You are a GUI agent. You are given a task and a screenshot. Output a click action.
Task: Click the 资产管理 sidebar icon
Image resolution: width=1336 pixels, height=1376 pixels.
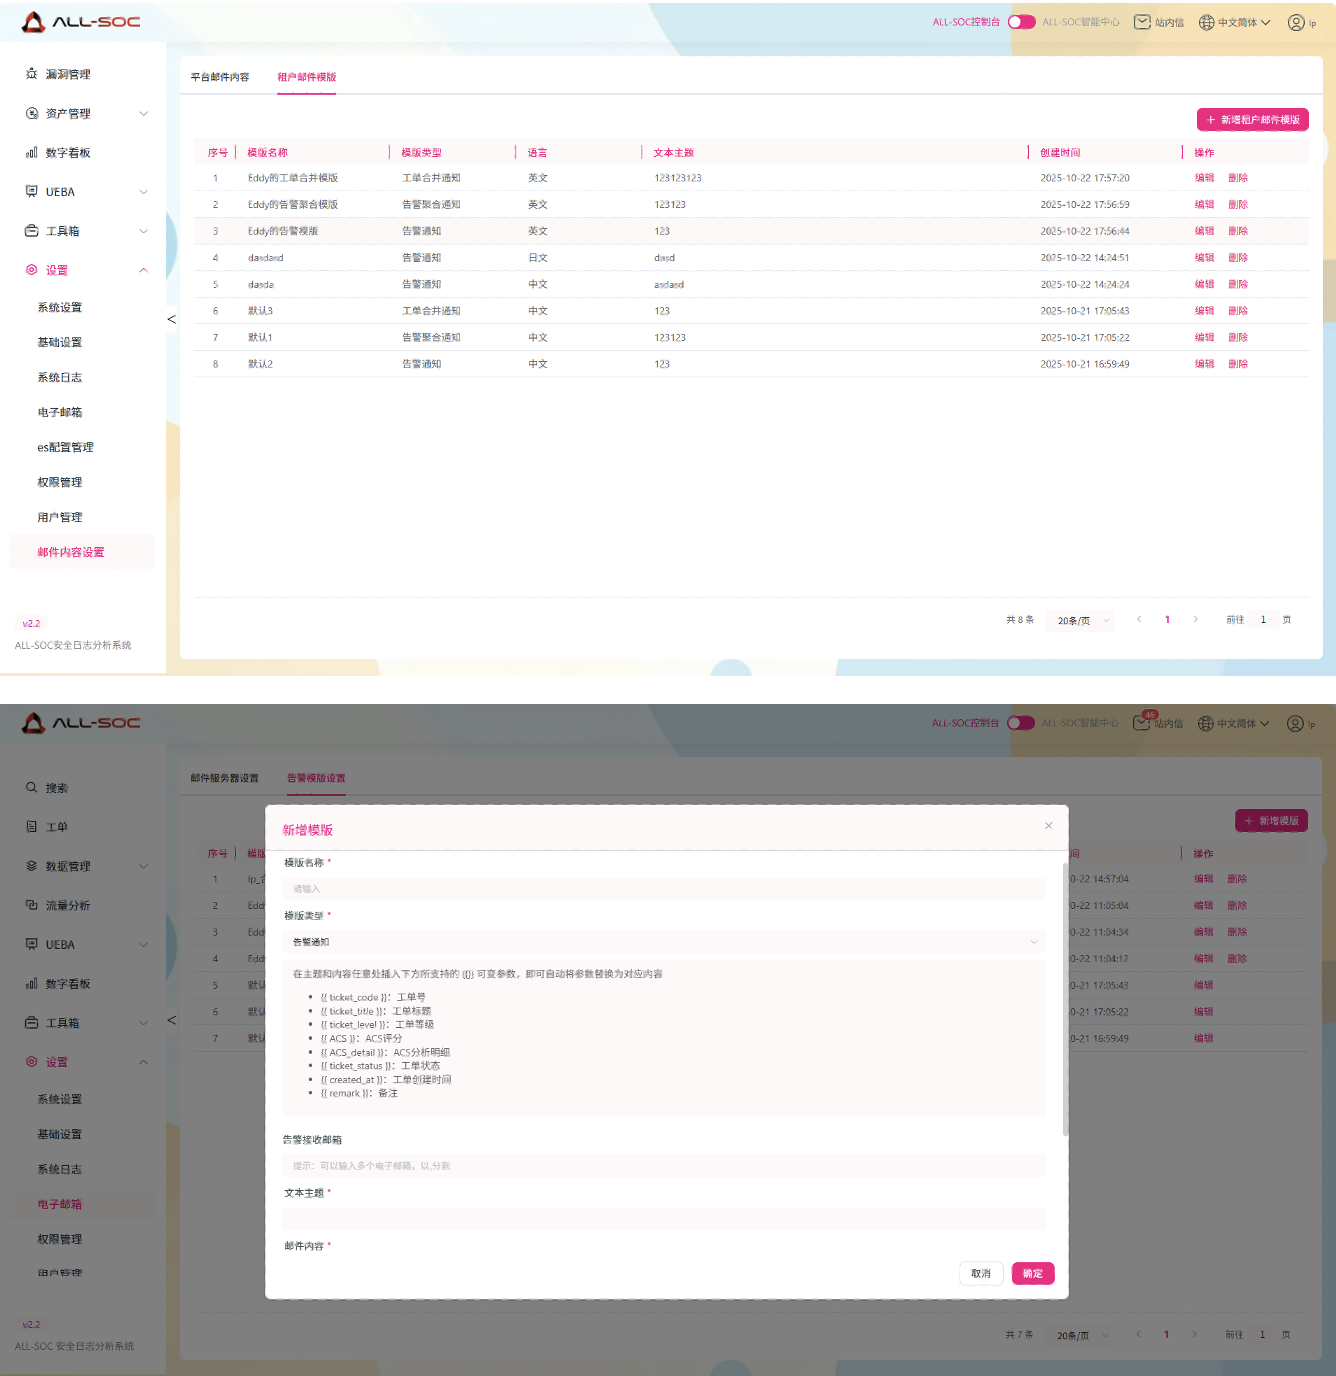pyautogui.click(x=32, y=114)
